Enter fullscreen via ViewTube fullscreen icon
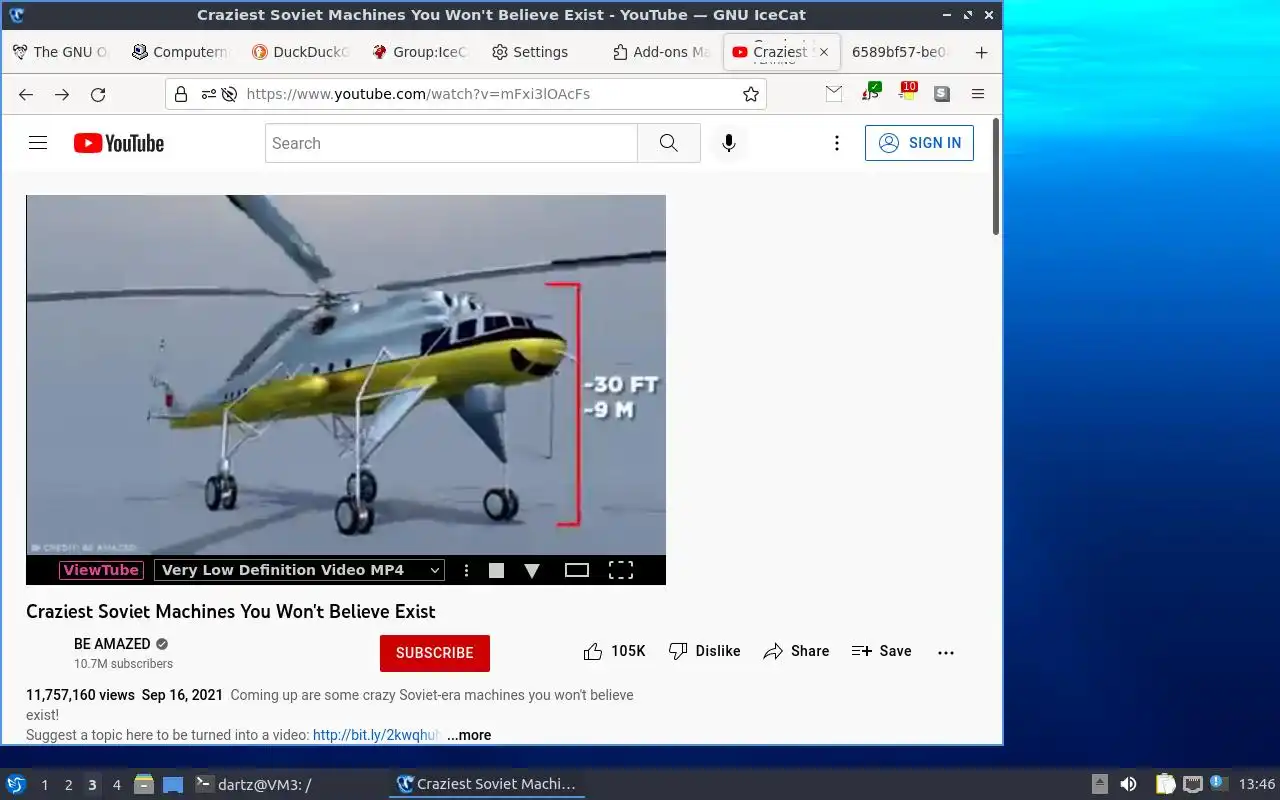Image resolution: width=1280 pixels, height=800 pixels. click(621, 570)
